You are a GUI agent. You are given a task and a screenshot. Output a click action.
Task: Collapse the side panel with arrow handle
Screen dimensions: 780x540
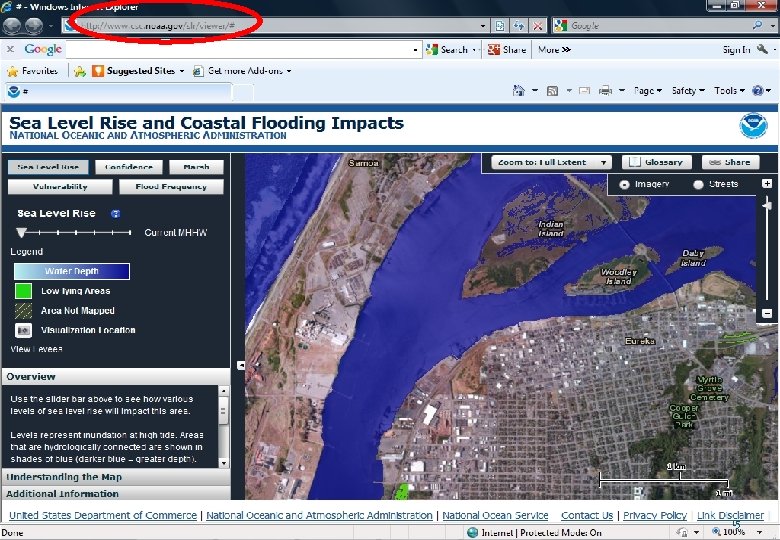point(241,365)
